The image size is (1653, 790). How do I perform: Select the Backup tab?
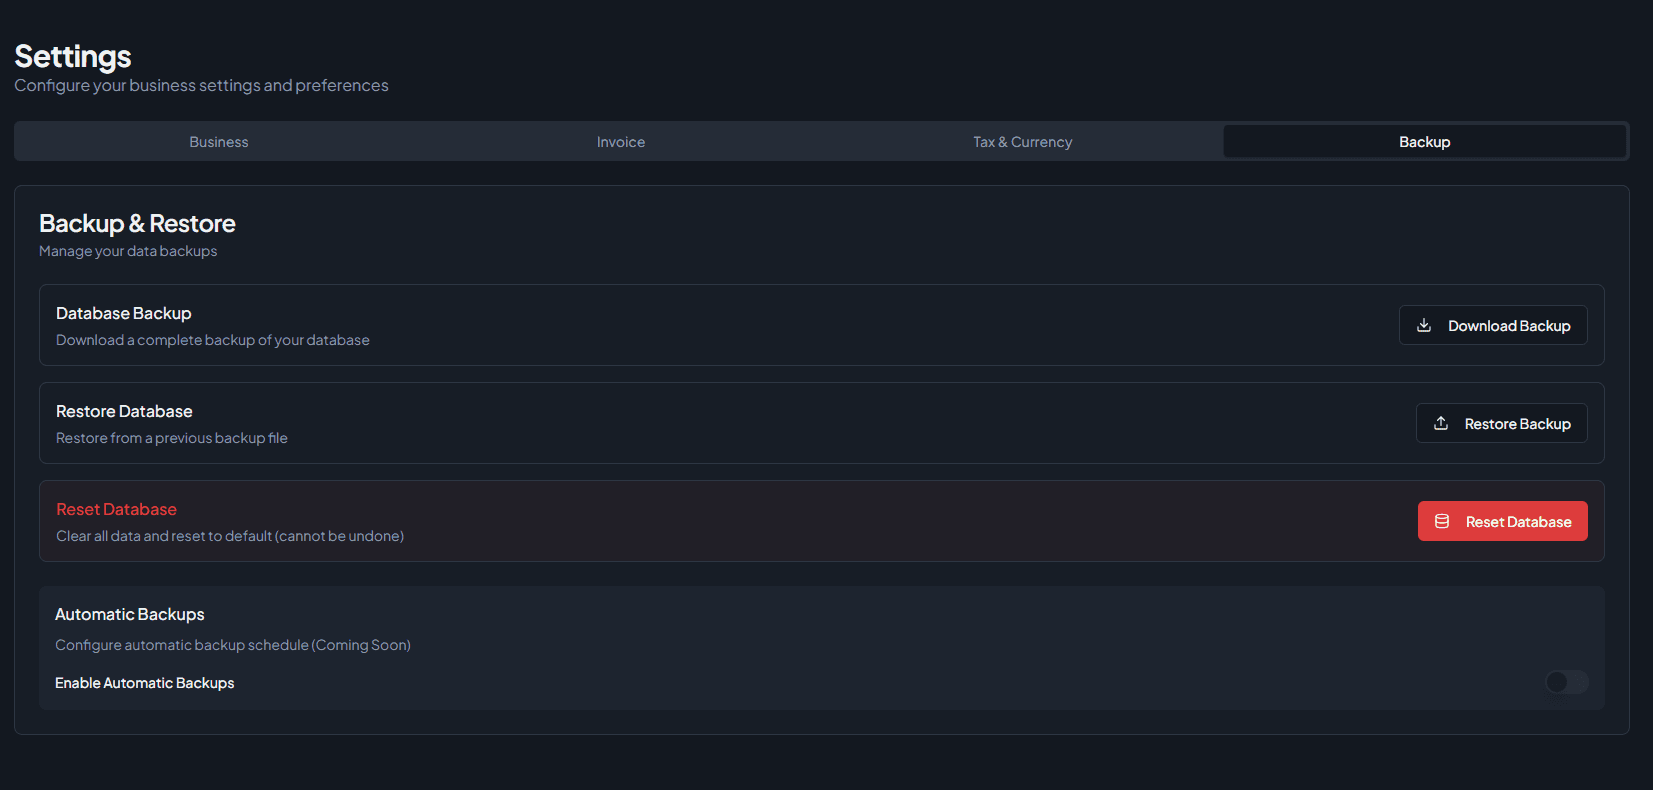pos(1424,142)
